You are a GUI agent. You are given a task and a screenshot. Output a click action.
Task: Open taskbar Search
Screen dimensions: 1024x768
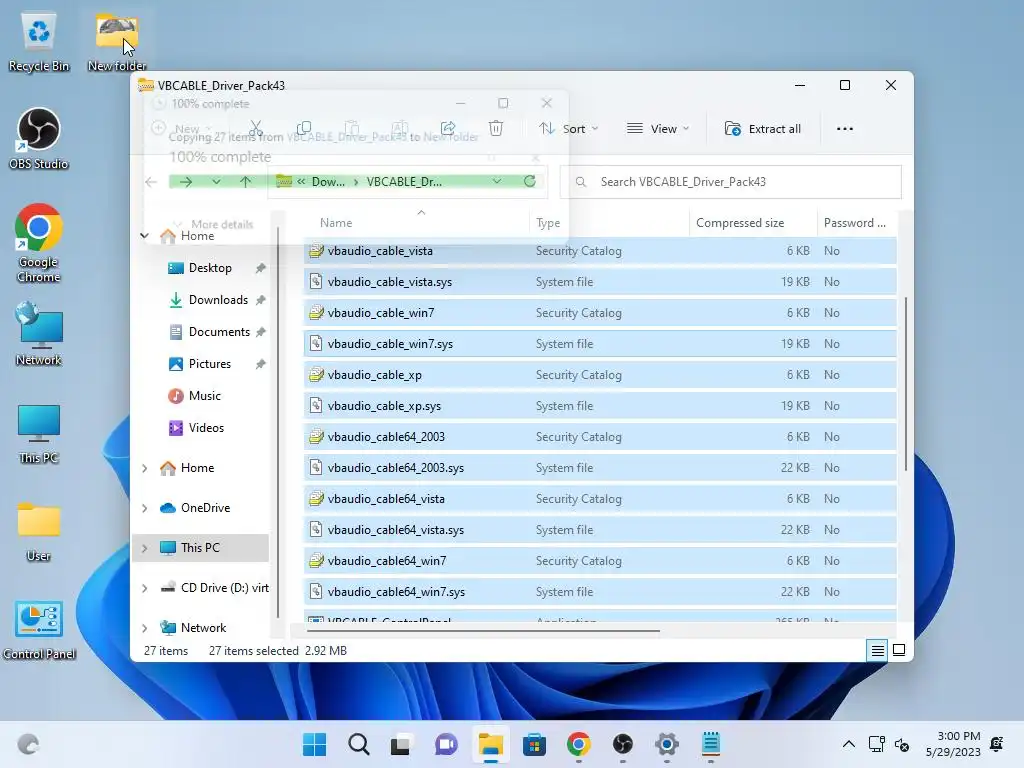coord(359,744)
